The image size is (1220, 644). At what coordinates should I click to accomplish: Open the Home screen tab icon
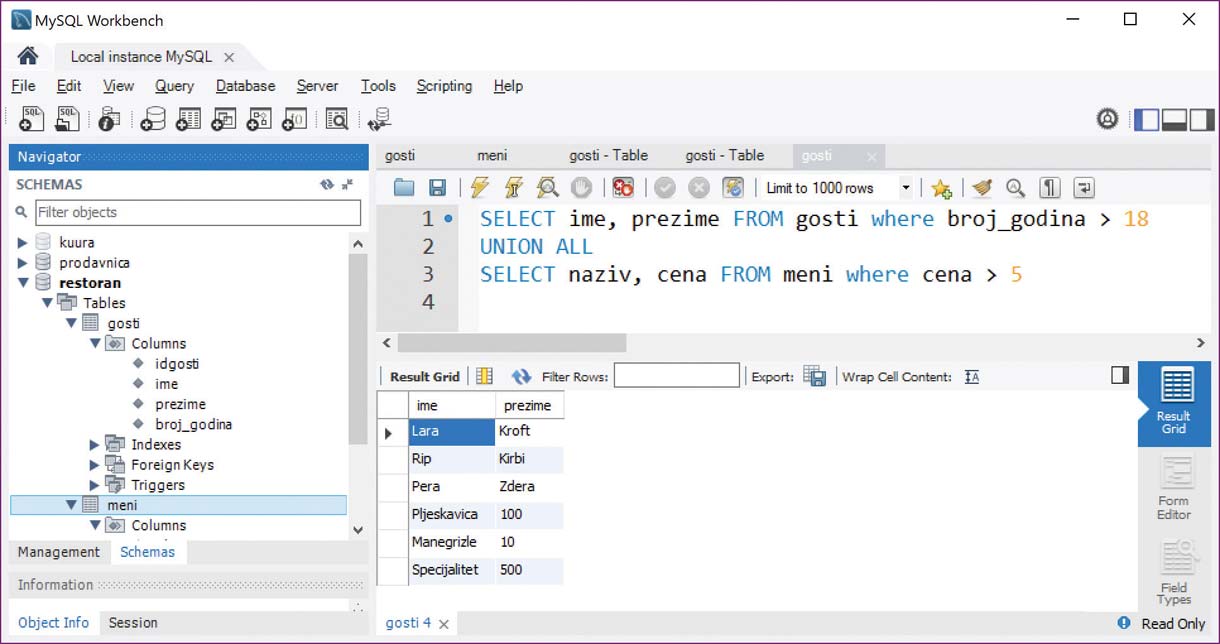pos(28,56)
